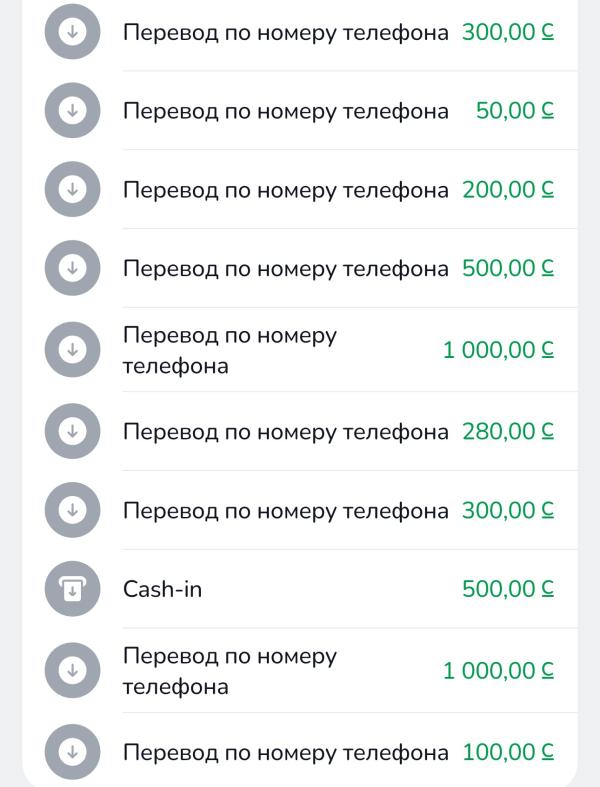Tap the arrow icon next to 100,00 transfer
The image size is (600, 787).
72,752
